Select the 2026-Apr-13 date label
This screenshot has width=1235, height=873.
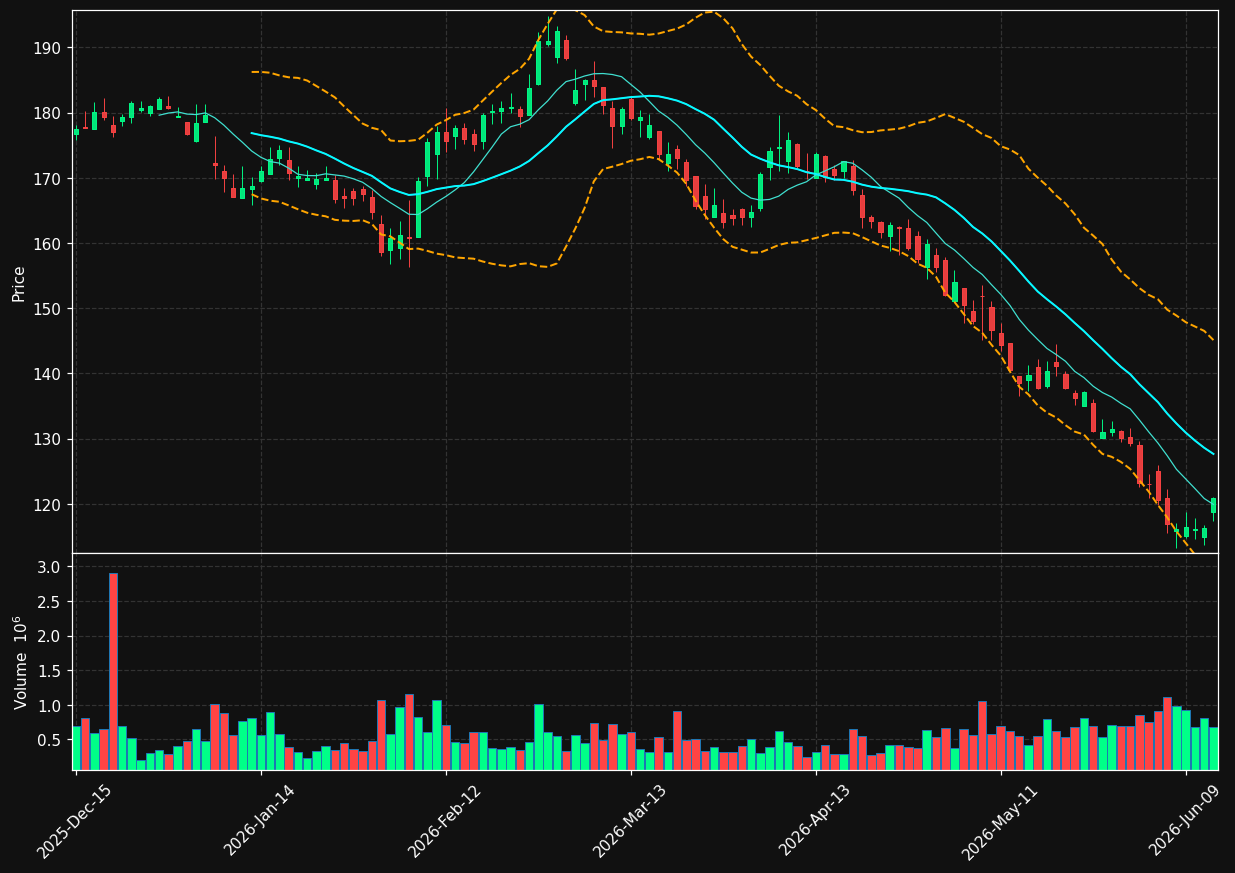click(816, 821)
